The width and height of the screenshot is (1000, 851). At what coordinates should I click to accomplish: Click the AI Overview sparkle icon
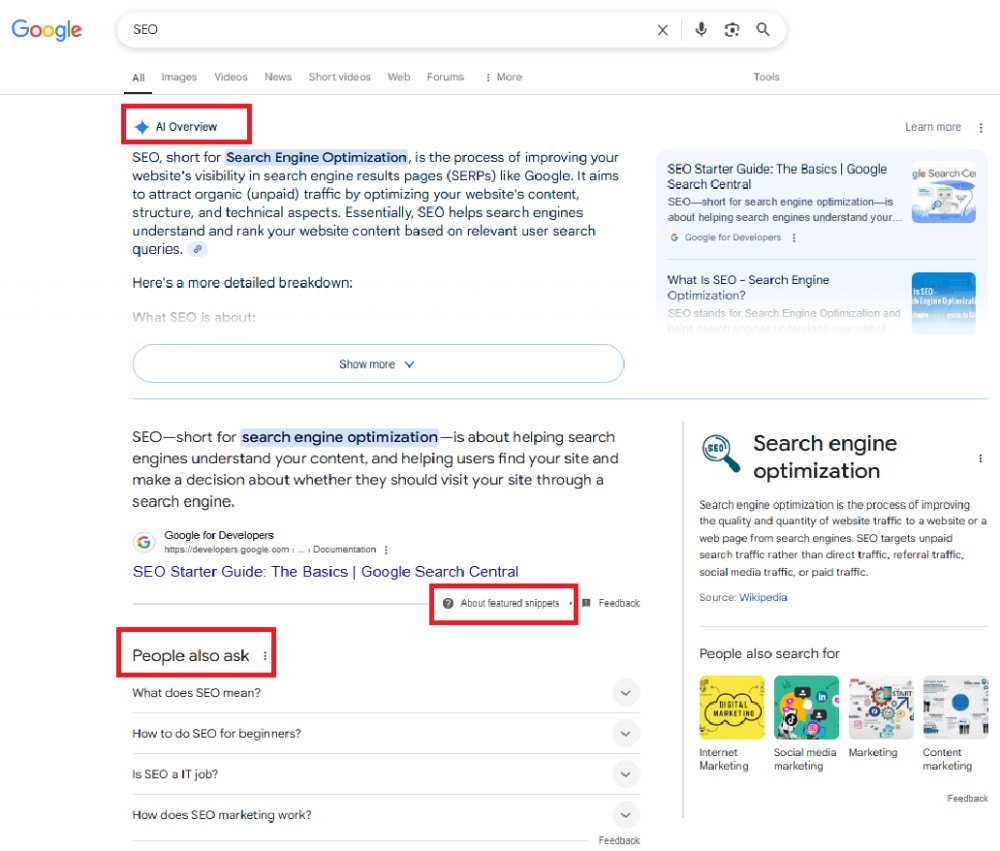(142, 127)
